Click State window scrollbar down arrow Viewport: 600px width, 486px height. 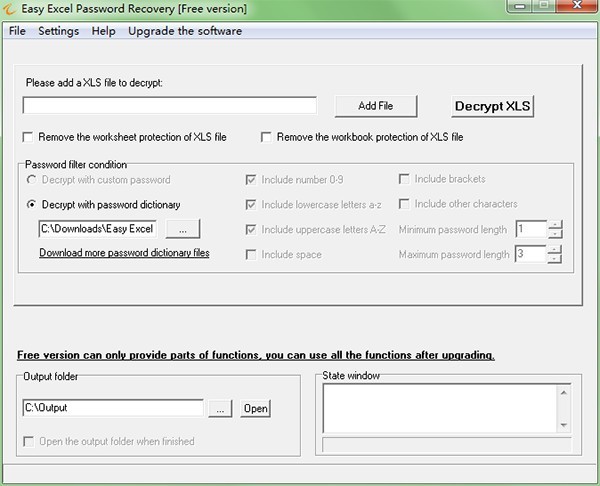[564, 425]
